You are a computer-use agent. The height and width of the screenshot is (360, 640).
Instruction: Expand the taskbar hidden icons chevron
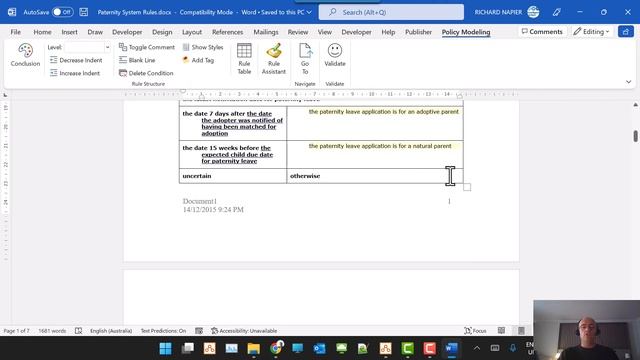pyautogui.click(x=477, y=348)
